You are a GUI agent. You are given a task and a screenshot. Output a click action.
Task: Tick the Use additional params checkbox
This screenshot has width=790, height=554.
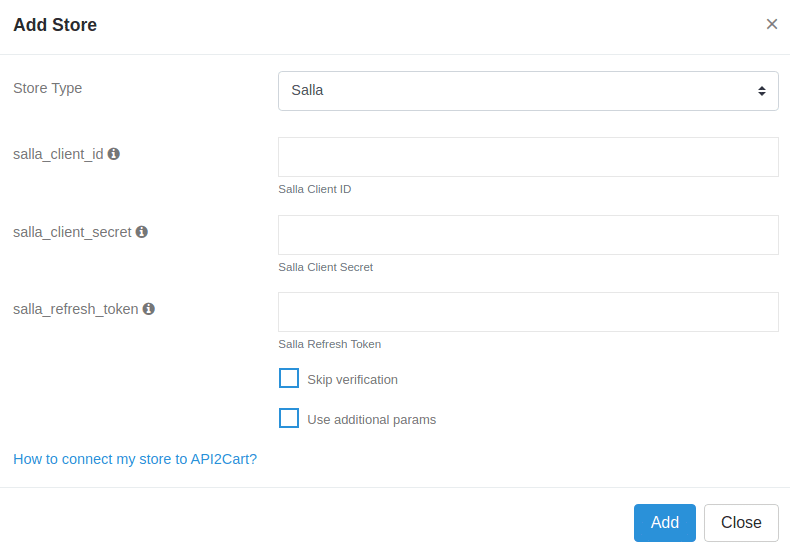click(x=289, y=418)
